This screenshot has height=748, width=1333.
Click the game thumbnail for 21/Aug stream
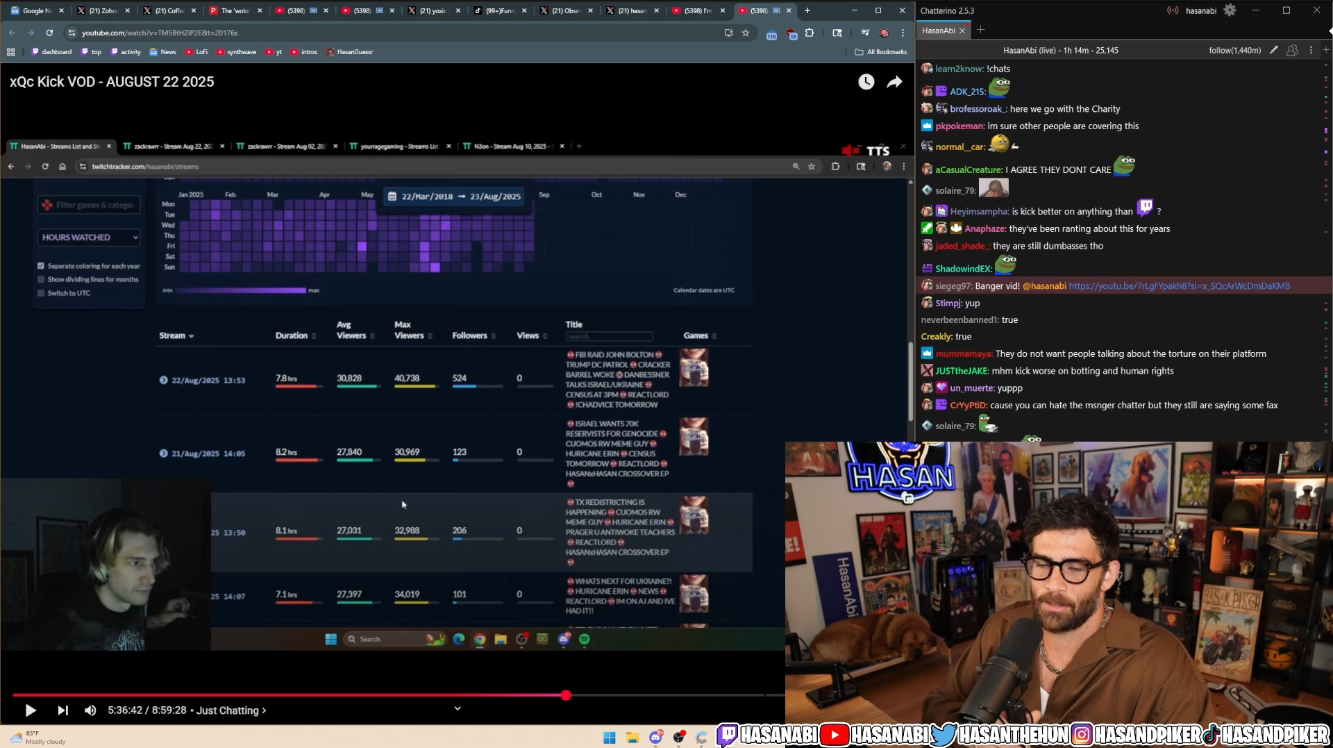coord(694,438)
